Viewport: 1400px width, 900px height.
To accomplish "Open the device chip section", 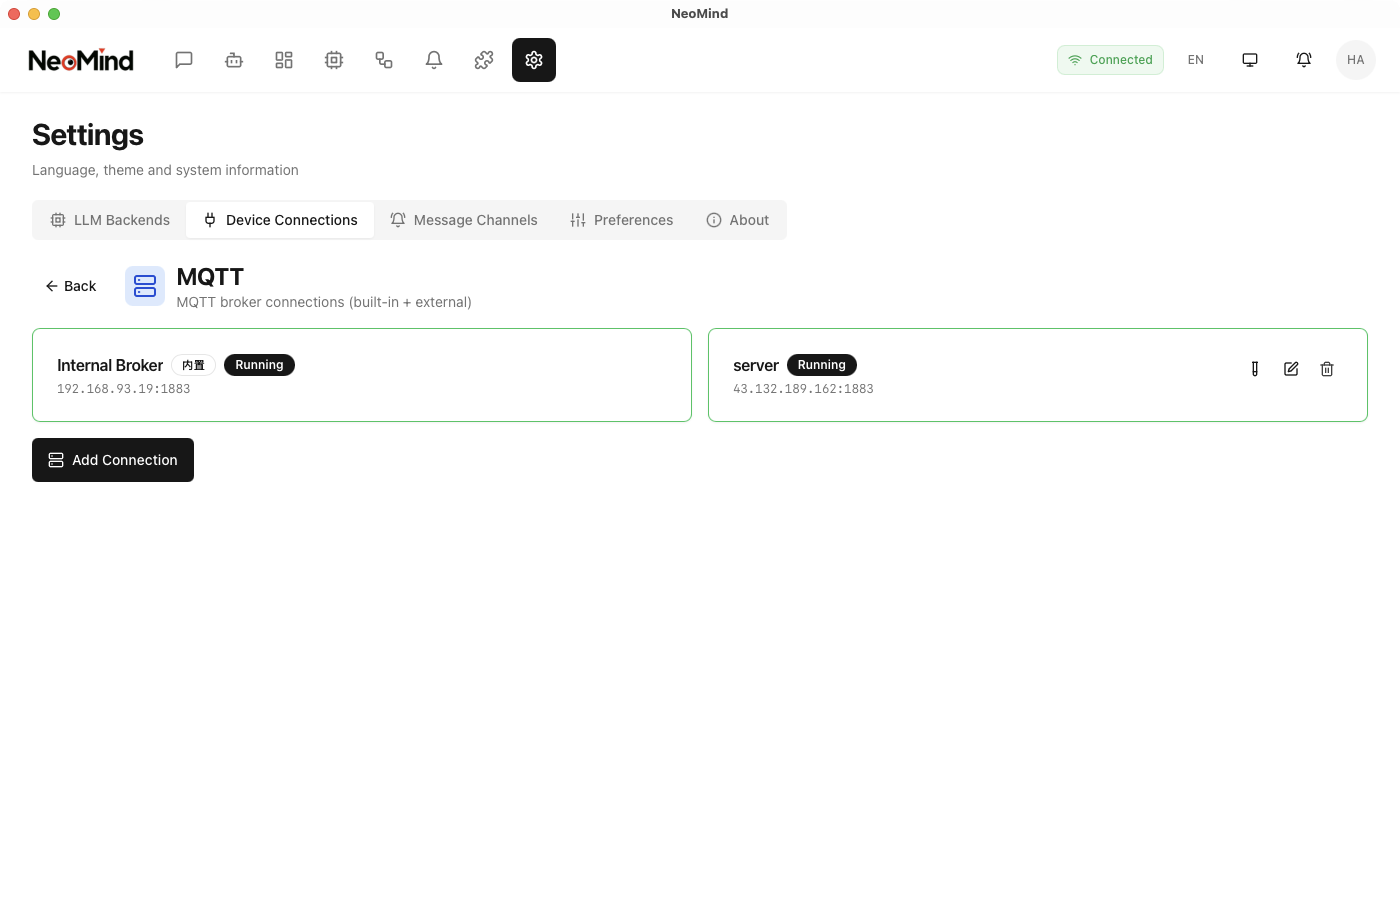I will 334,60.
